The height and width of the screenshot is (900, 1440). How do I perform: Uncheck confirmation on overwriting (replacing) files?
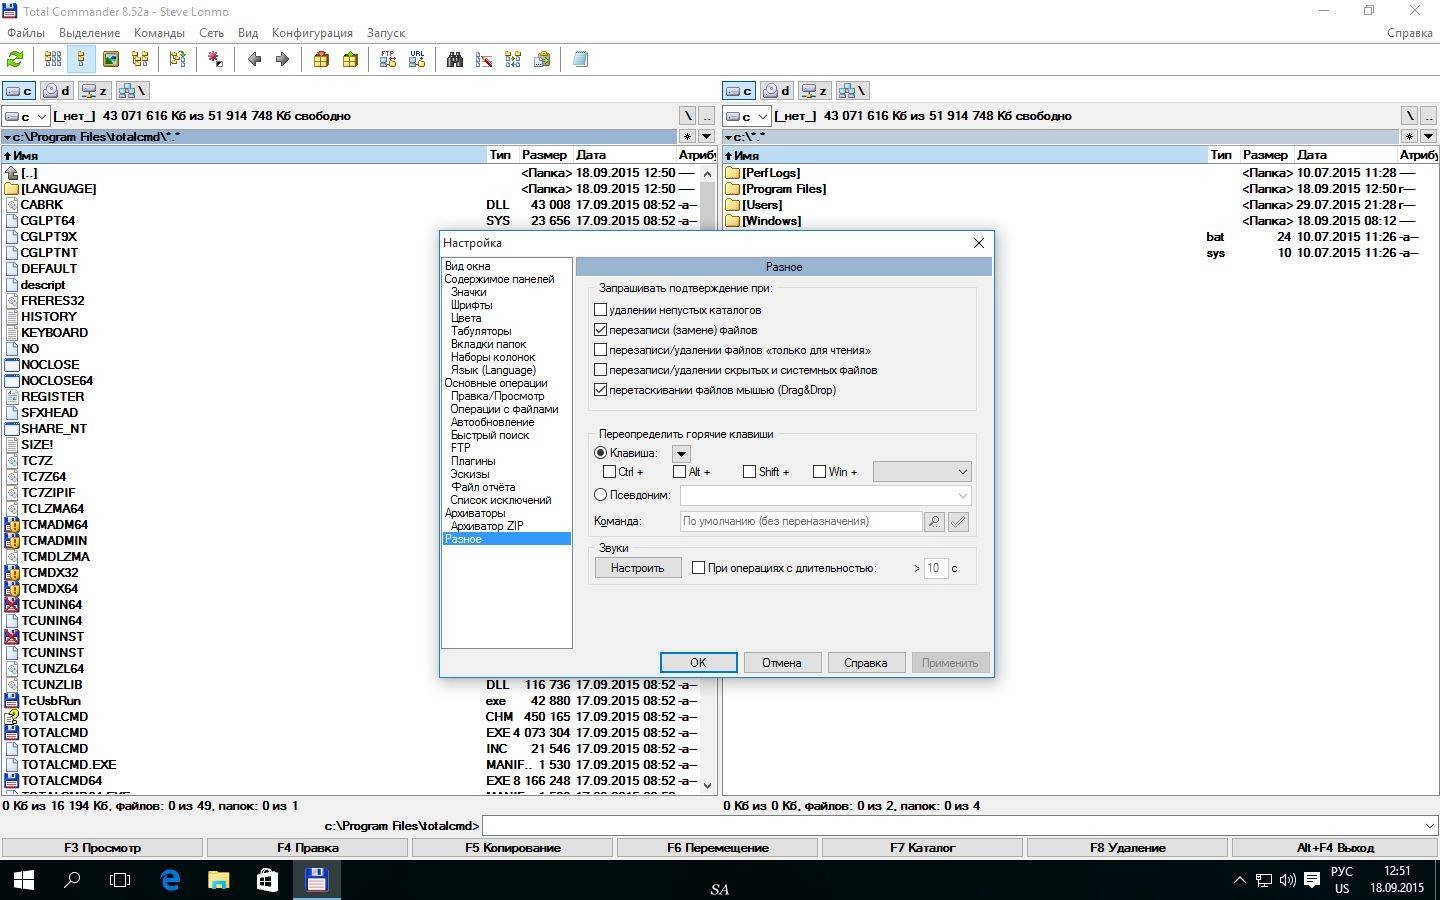coord(601,330)
